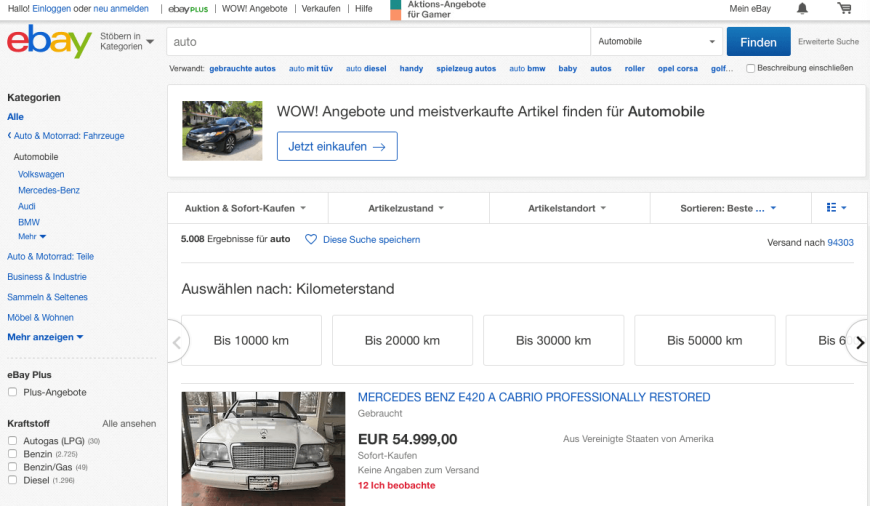Click the heart icon to save search
870x506 pixels.
(311, 239)
